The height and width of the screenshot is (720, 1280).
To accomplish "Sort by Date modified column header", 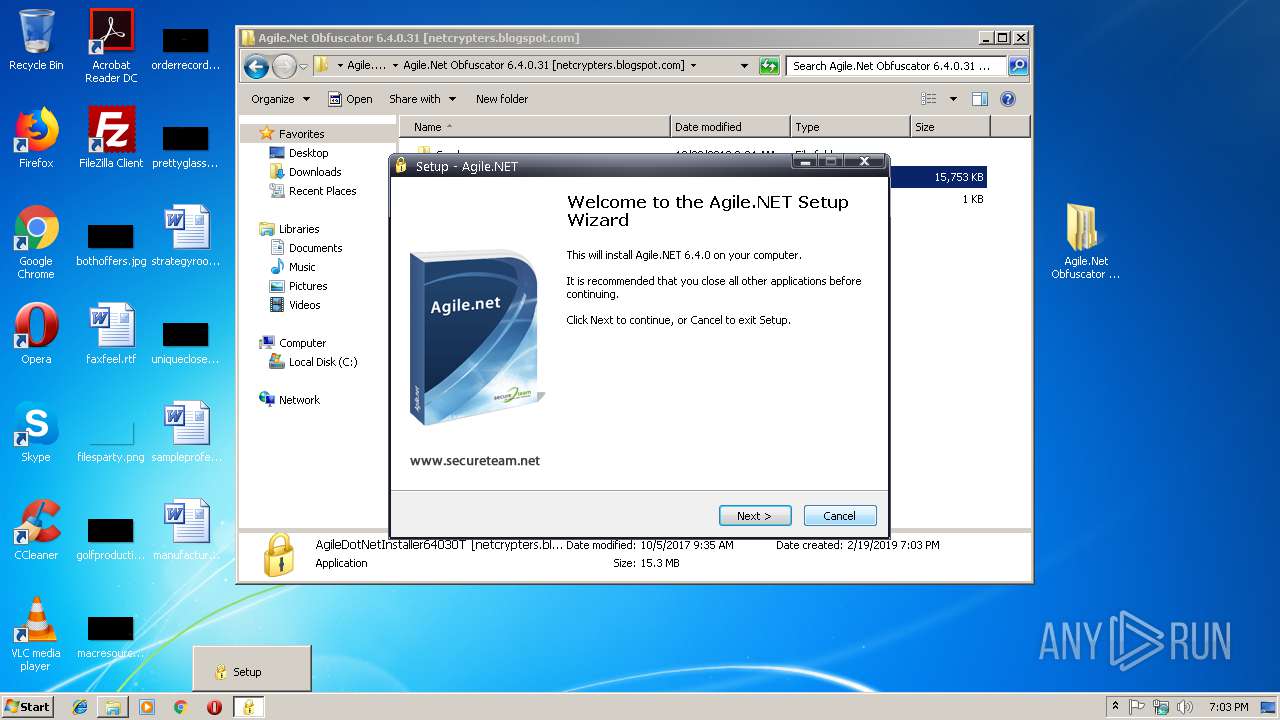I will (730, 127).
